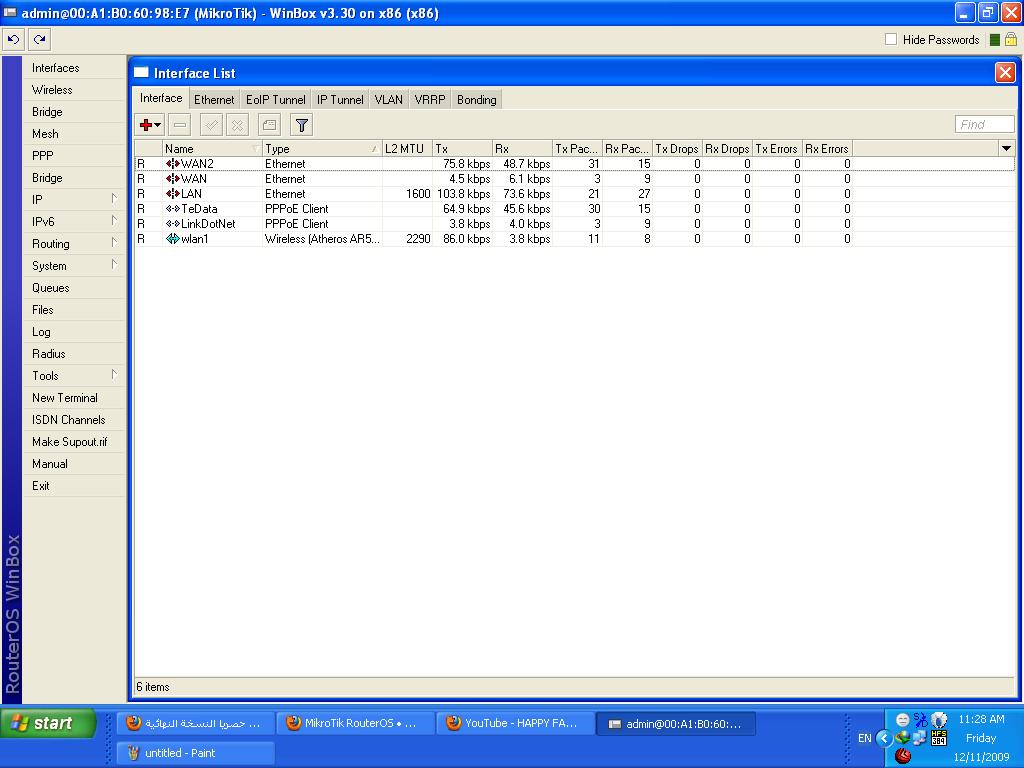Viewport: 1024px width, 768px height.
Task: Click the green status indicator square
Action: click(994, 40)
